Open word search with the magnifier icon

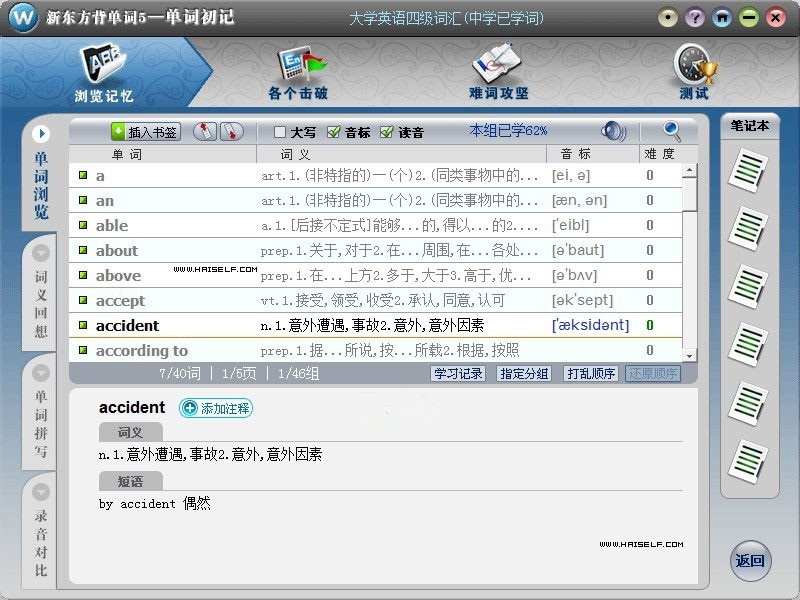coord(672,131)
